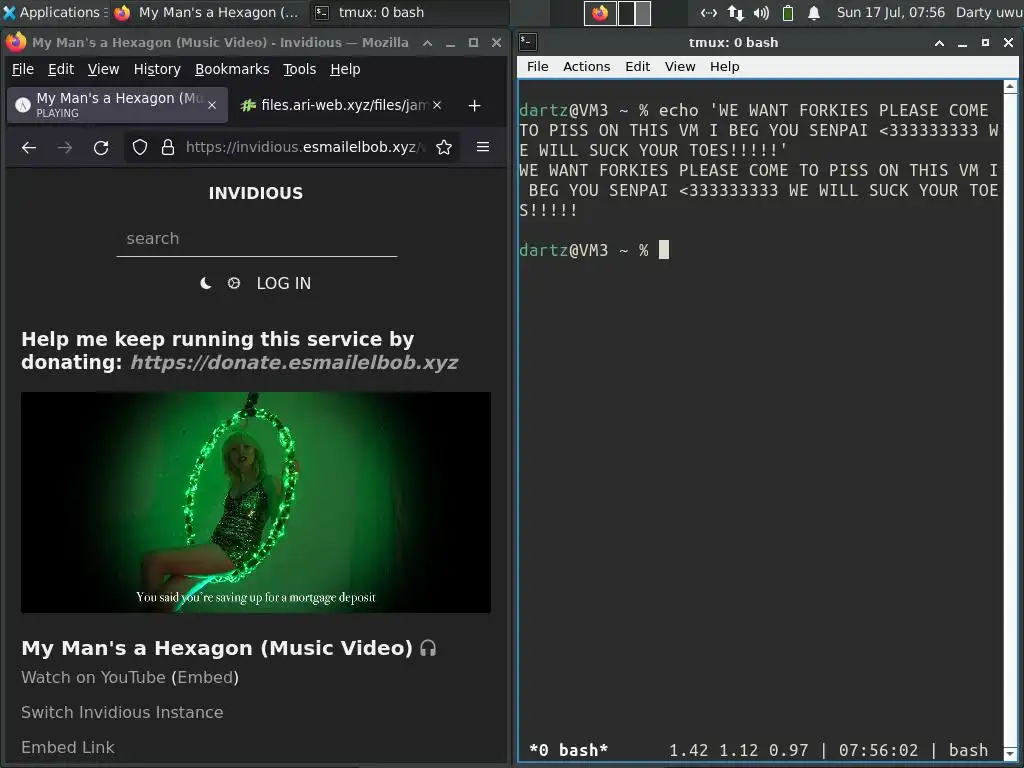Viewport: 1024px width, 768px height.
Task: Open Invidious preferences gear icon
Action: pos(234,283)
